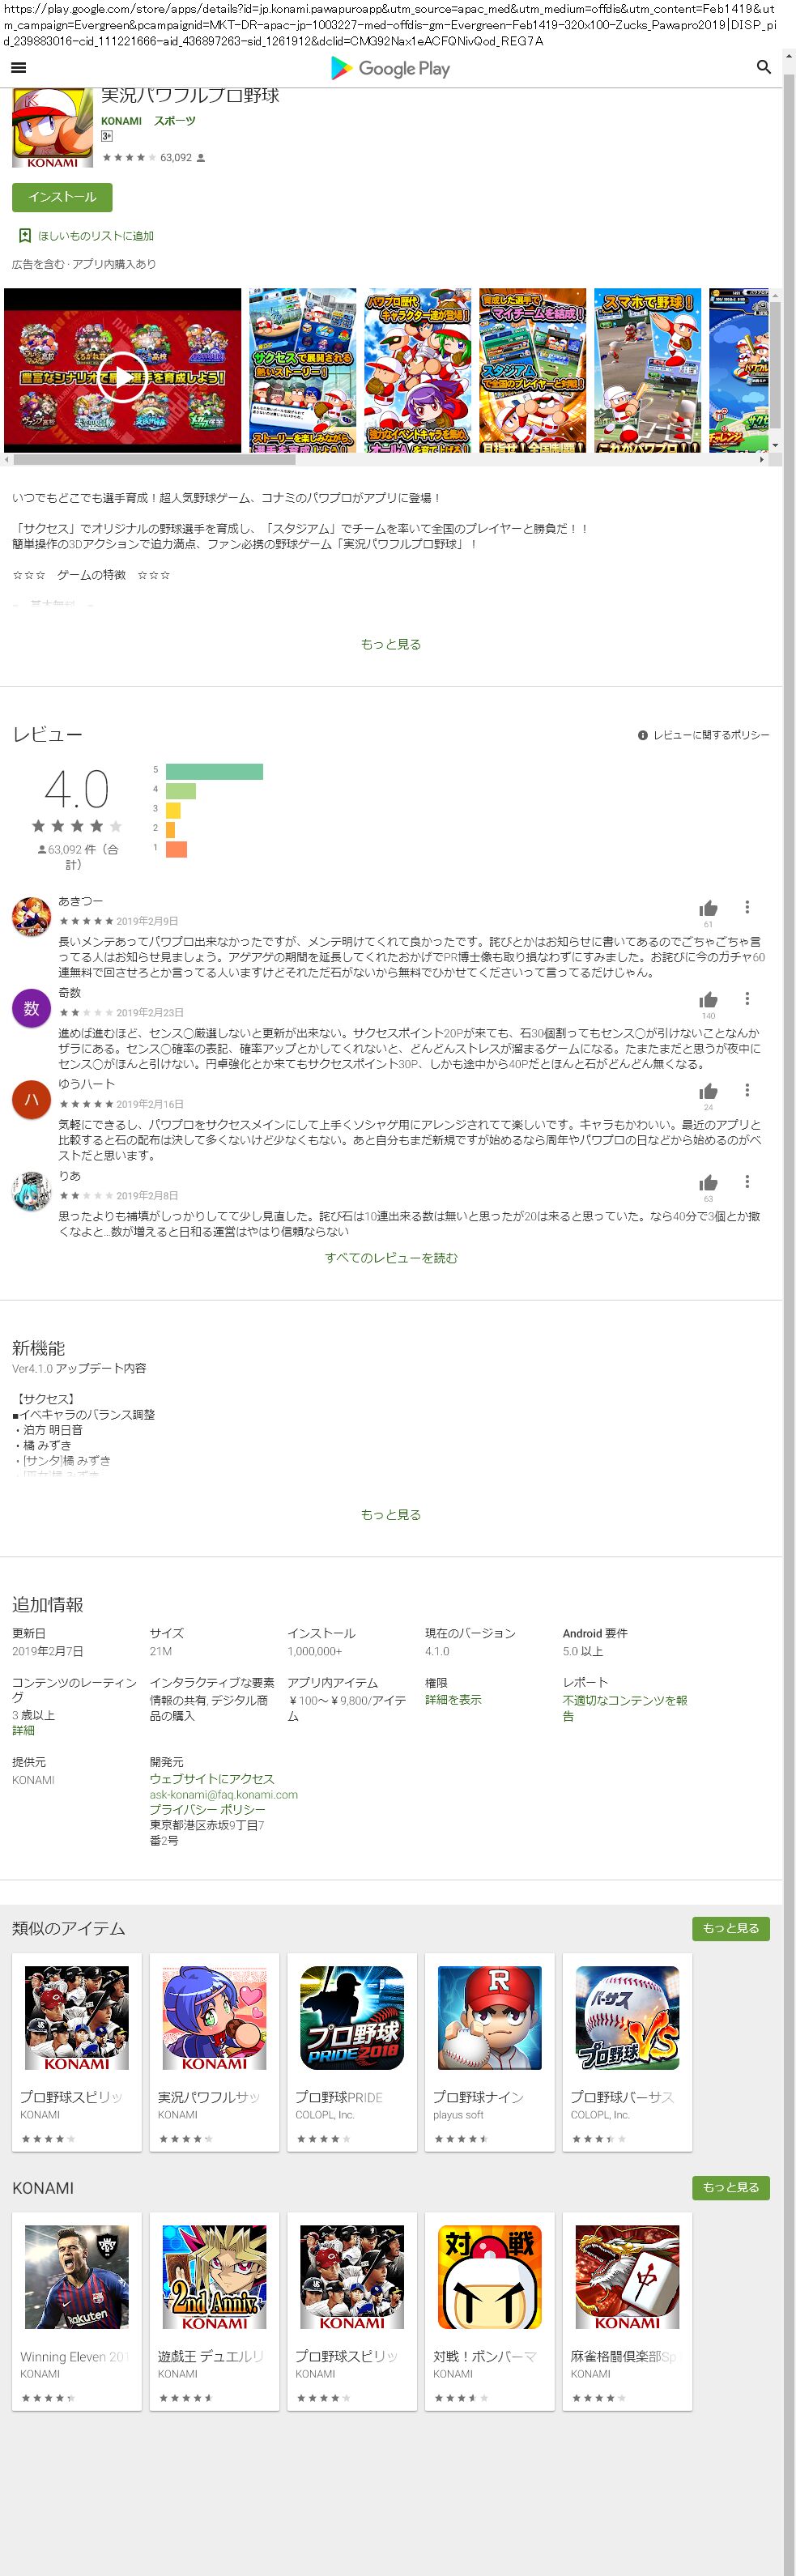Click the 5-star rating bar
796x2576 pixels.
coord(214,771)
